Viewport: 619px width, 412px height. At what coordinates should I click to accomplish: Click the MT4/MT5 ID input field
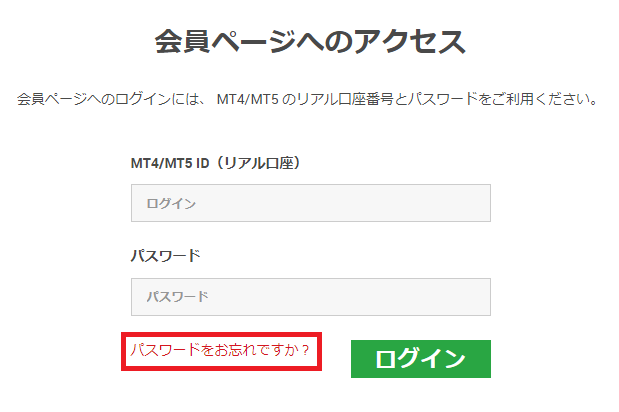310,203
